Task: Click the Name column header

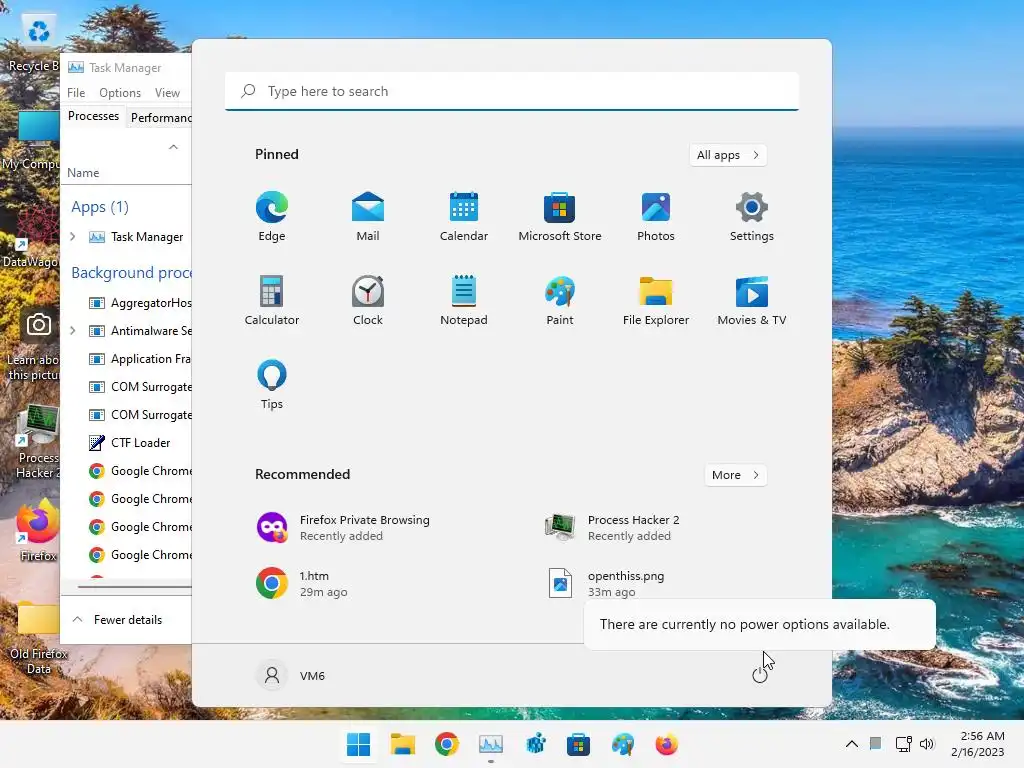Action: [x=84, y=173]
